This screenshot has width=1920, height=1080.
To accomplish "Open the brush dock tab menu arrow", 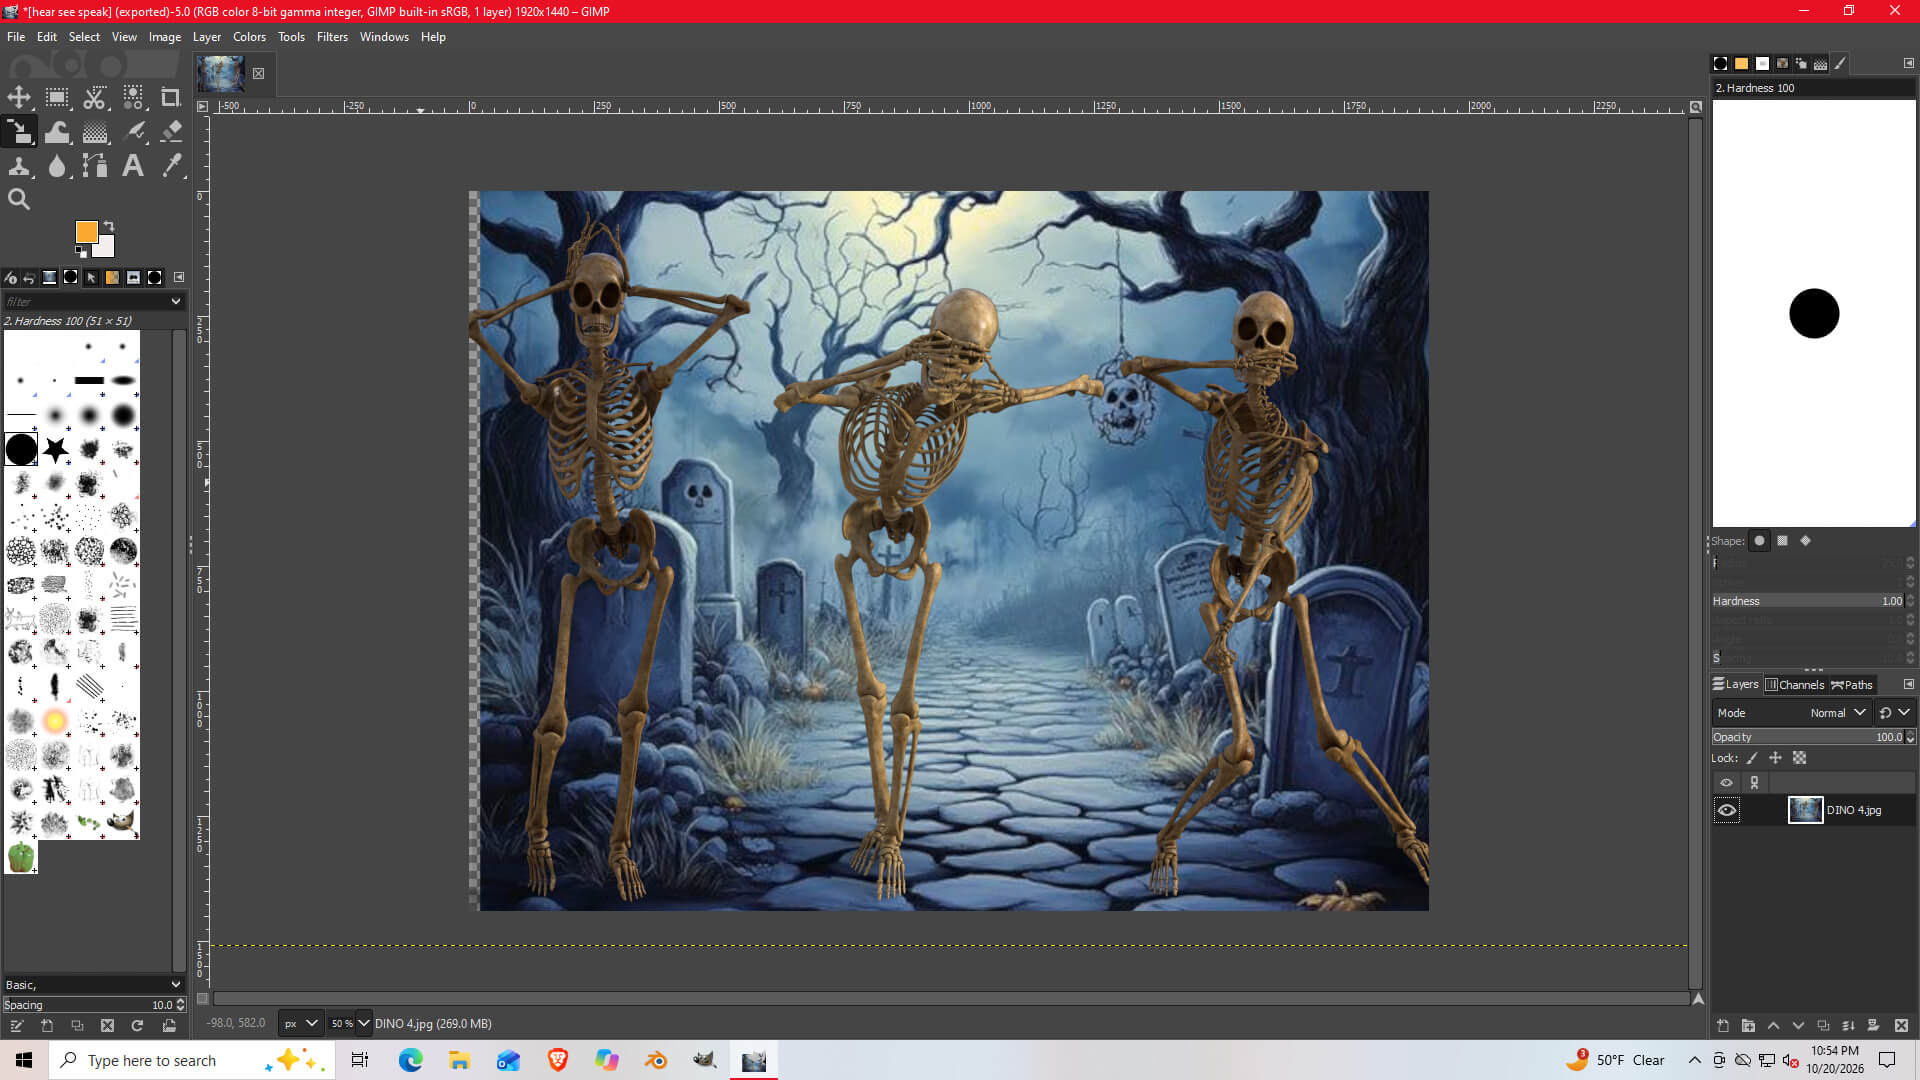I will click(x=179, y=277).
